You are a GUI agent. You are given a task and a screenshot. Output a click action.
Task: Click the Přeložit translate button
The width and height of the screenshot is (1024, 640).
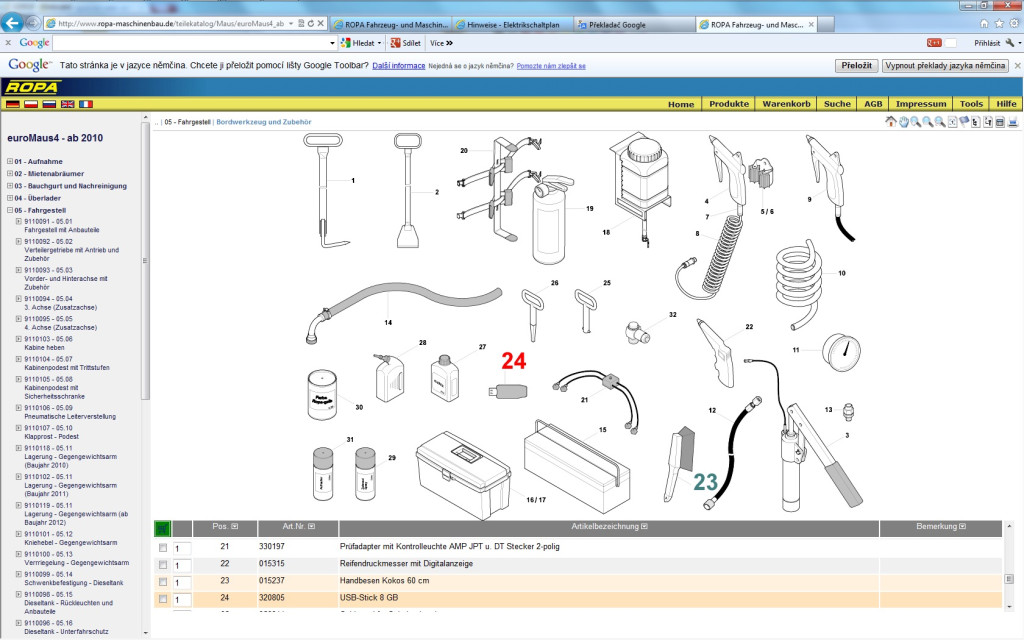[x=856, y=65]
